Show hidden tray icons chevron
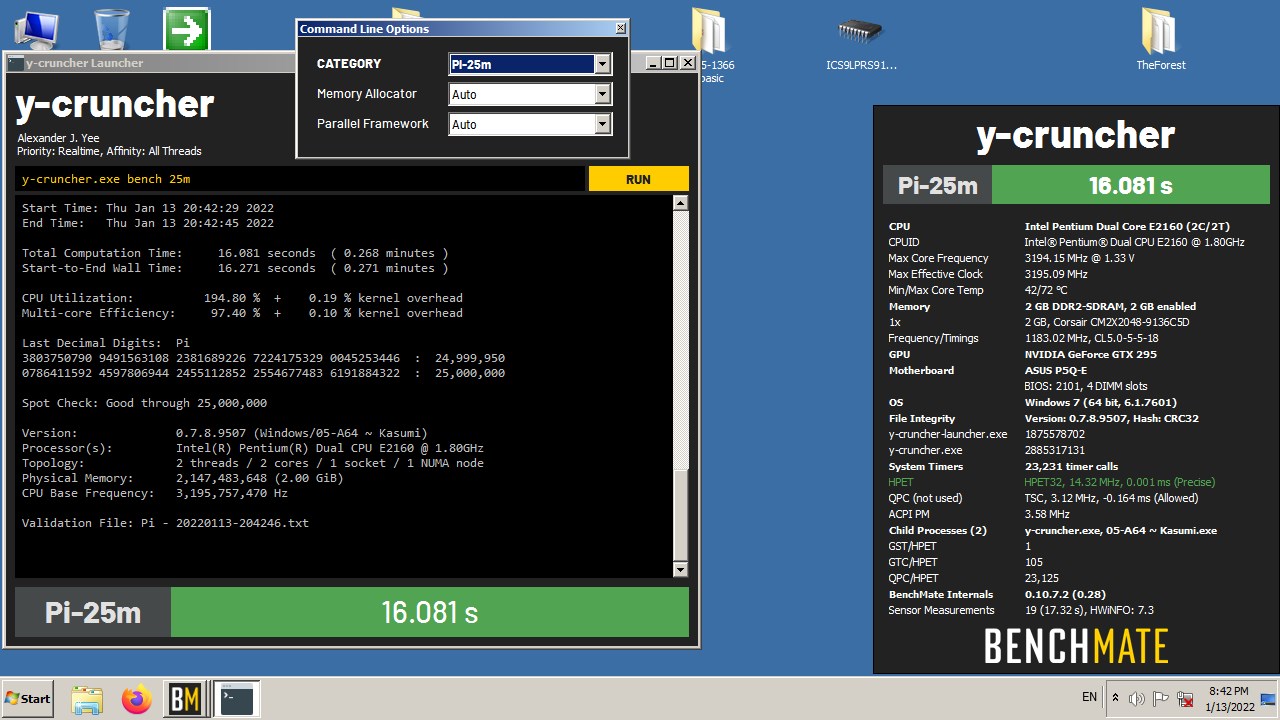Screen dimensions: 1280x720 pyautogui.click(x=1116, y=699)
